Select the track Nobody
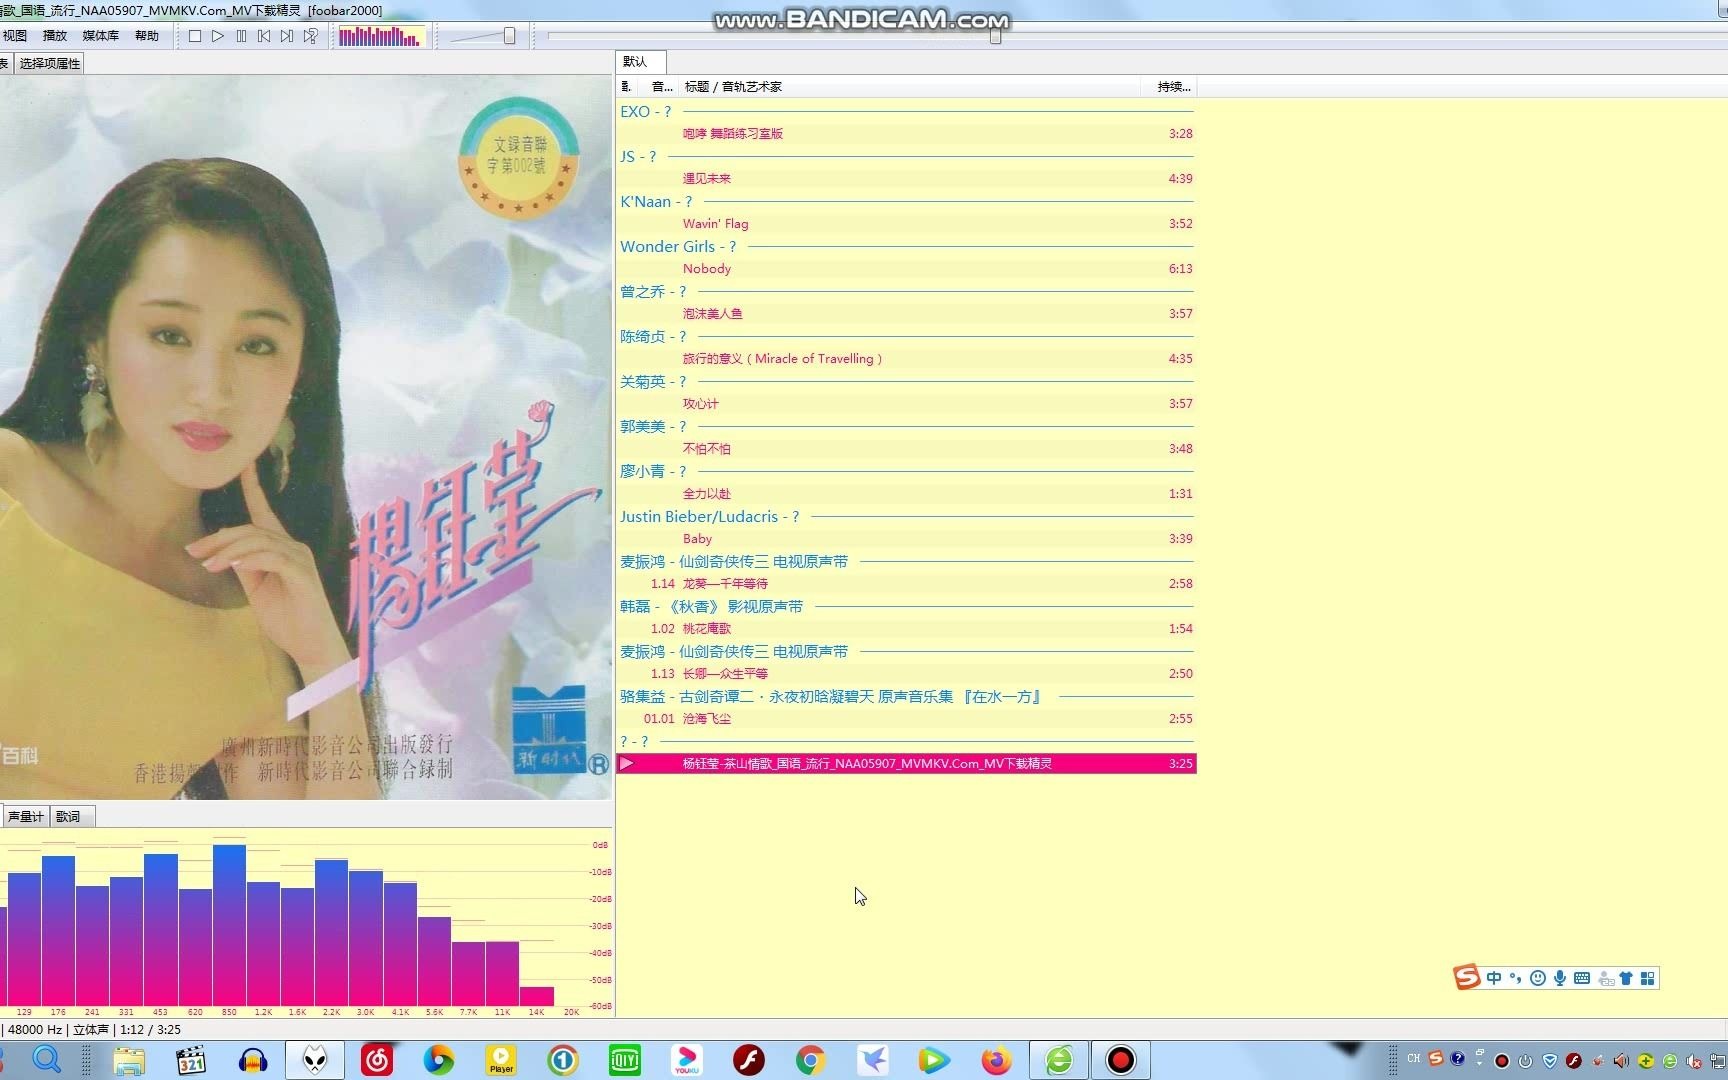This screenshot has width=1728, height=1080. (906, 268)
